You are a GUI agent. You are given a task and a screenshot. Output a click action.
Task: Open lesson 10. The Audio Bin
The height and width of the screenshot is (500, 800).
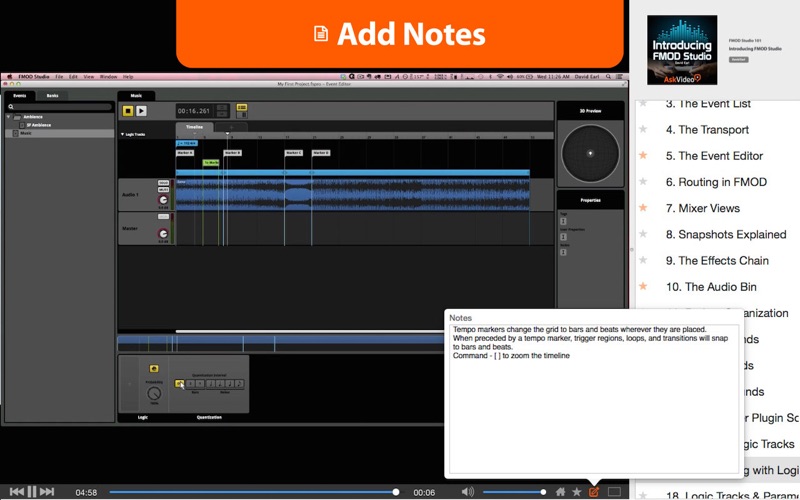click(711, 287)
